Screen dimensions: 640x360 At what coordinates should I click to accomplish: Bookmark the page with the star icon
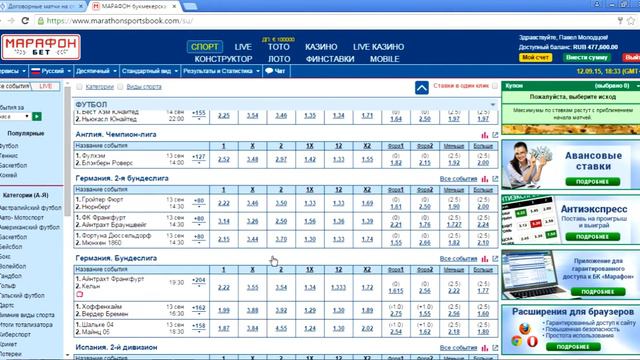coord(631,20)
